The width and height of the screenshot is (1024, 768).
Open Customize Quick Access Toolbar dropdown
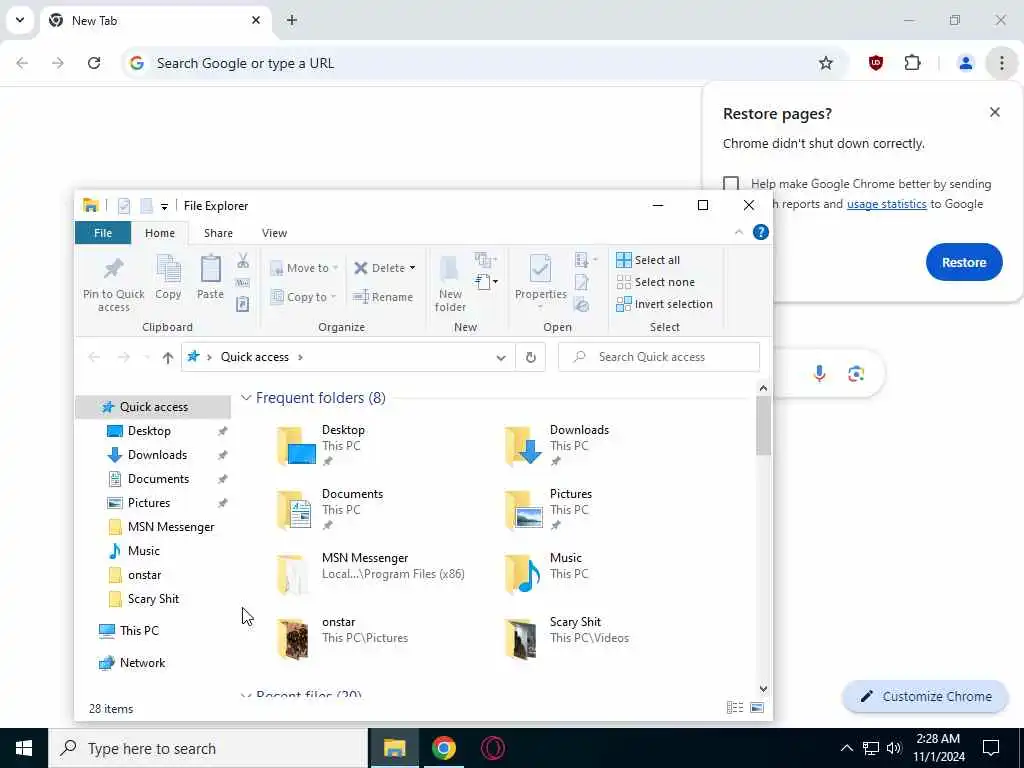(165, 206)
